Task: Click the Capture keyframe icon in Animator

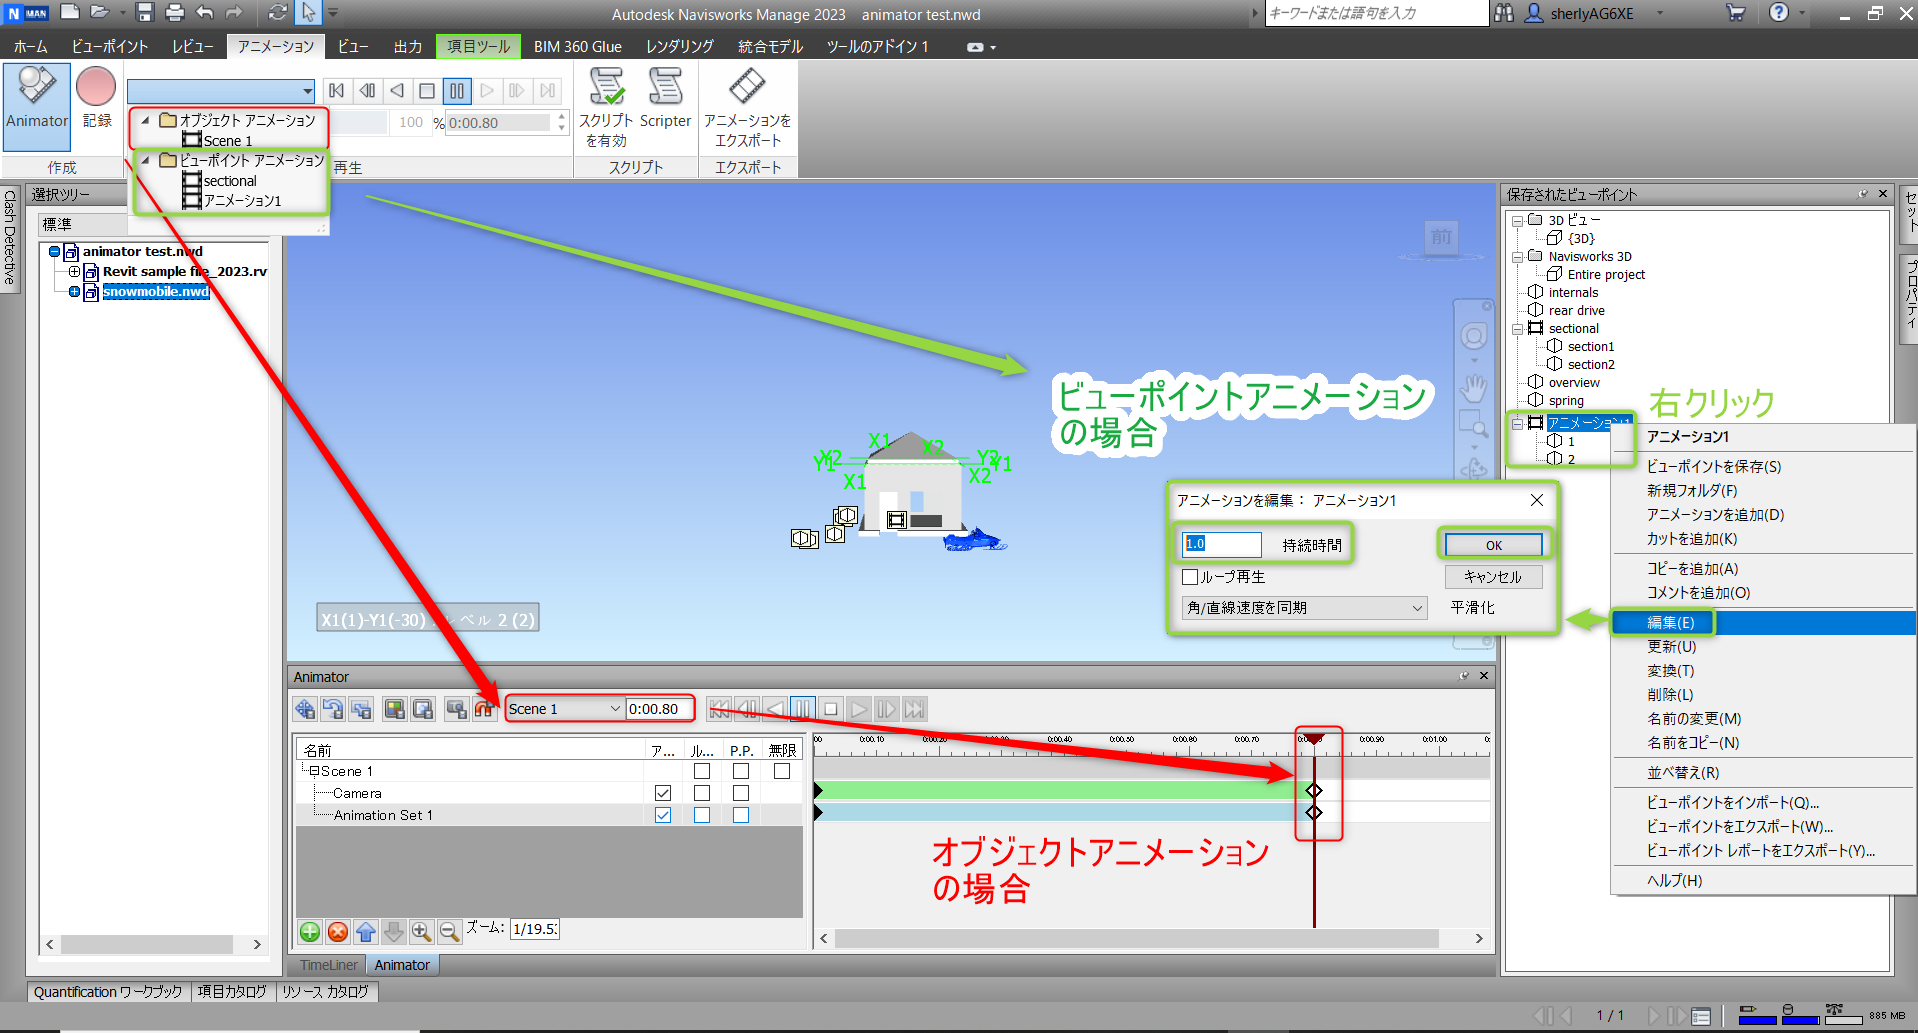Action: click(457, 709)
